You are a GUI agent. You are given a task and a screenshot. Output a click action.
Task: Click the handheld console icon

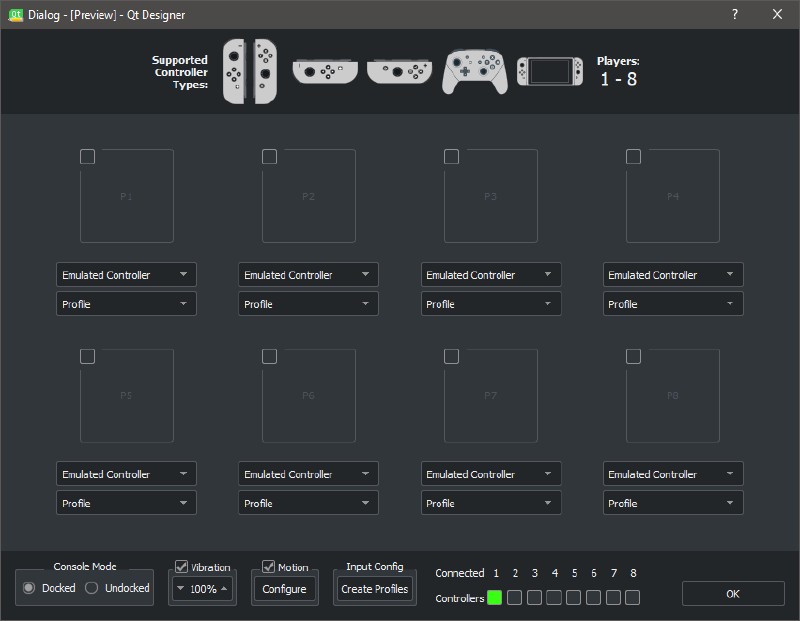click(x=549, y=72)
